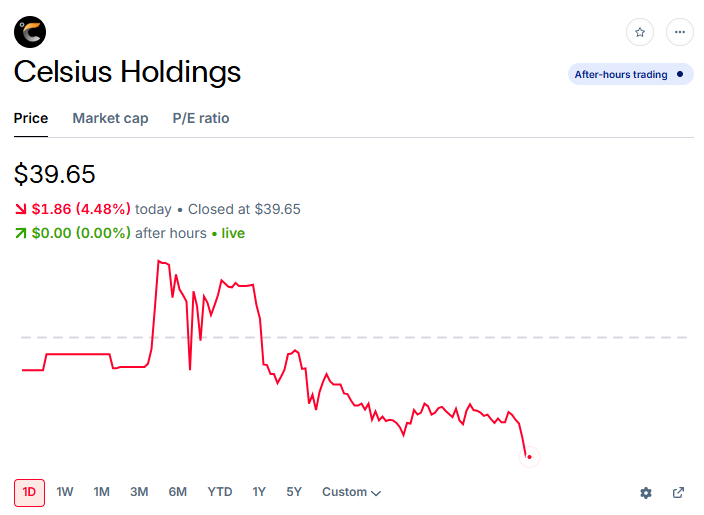Click the red endpoint dot on chart
Image resolution: width=704 pixels, height=515 pixels.
(529, 457)
